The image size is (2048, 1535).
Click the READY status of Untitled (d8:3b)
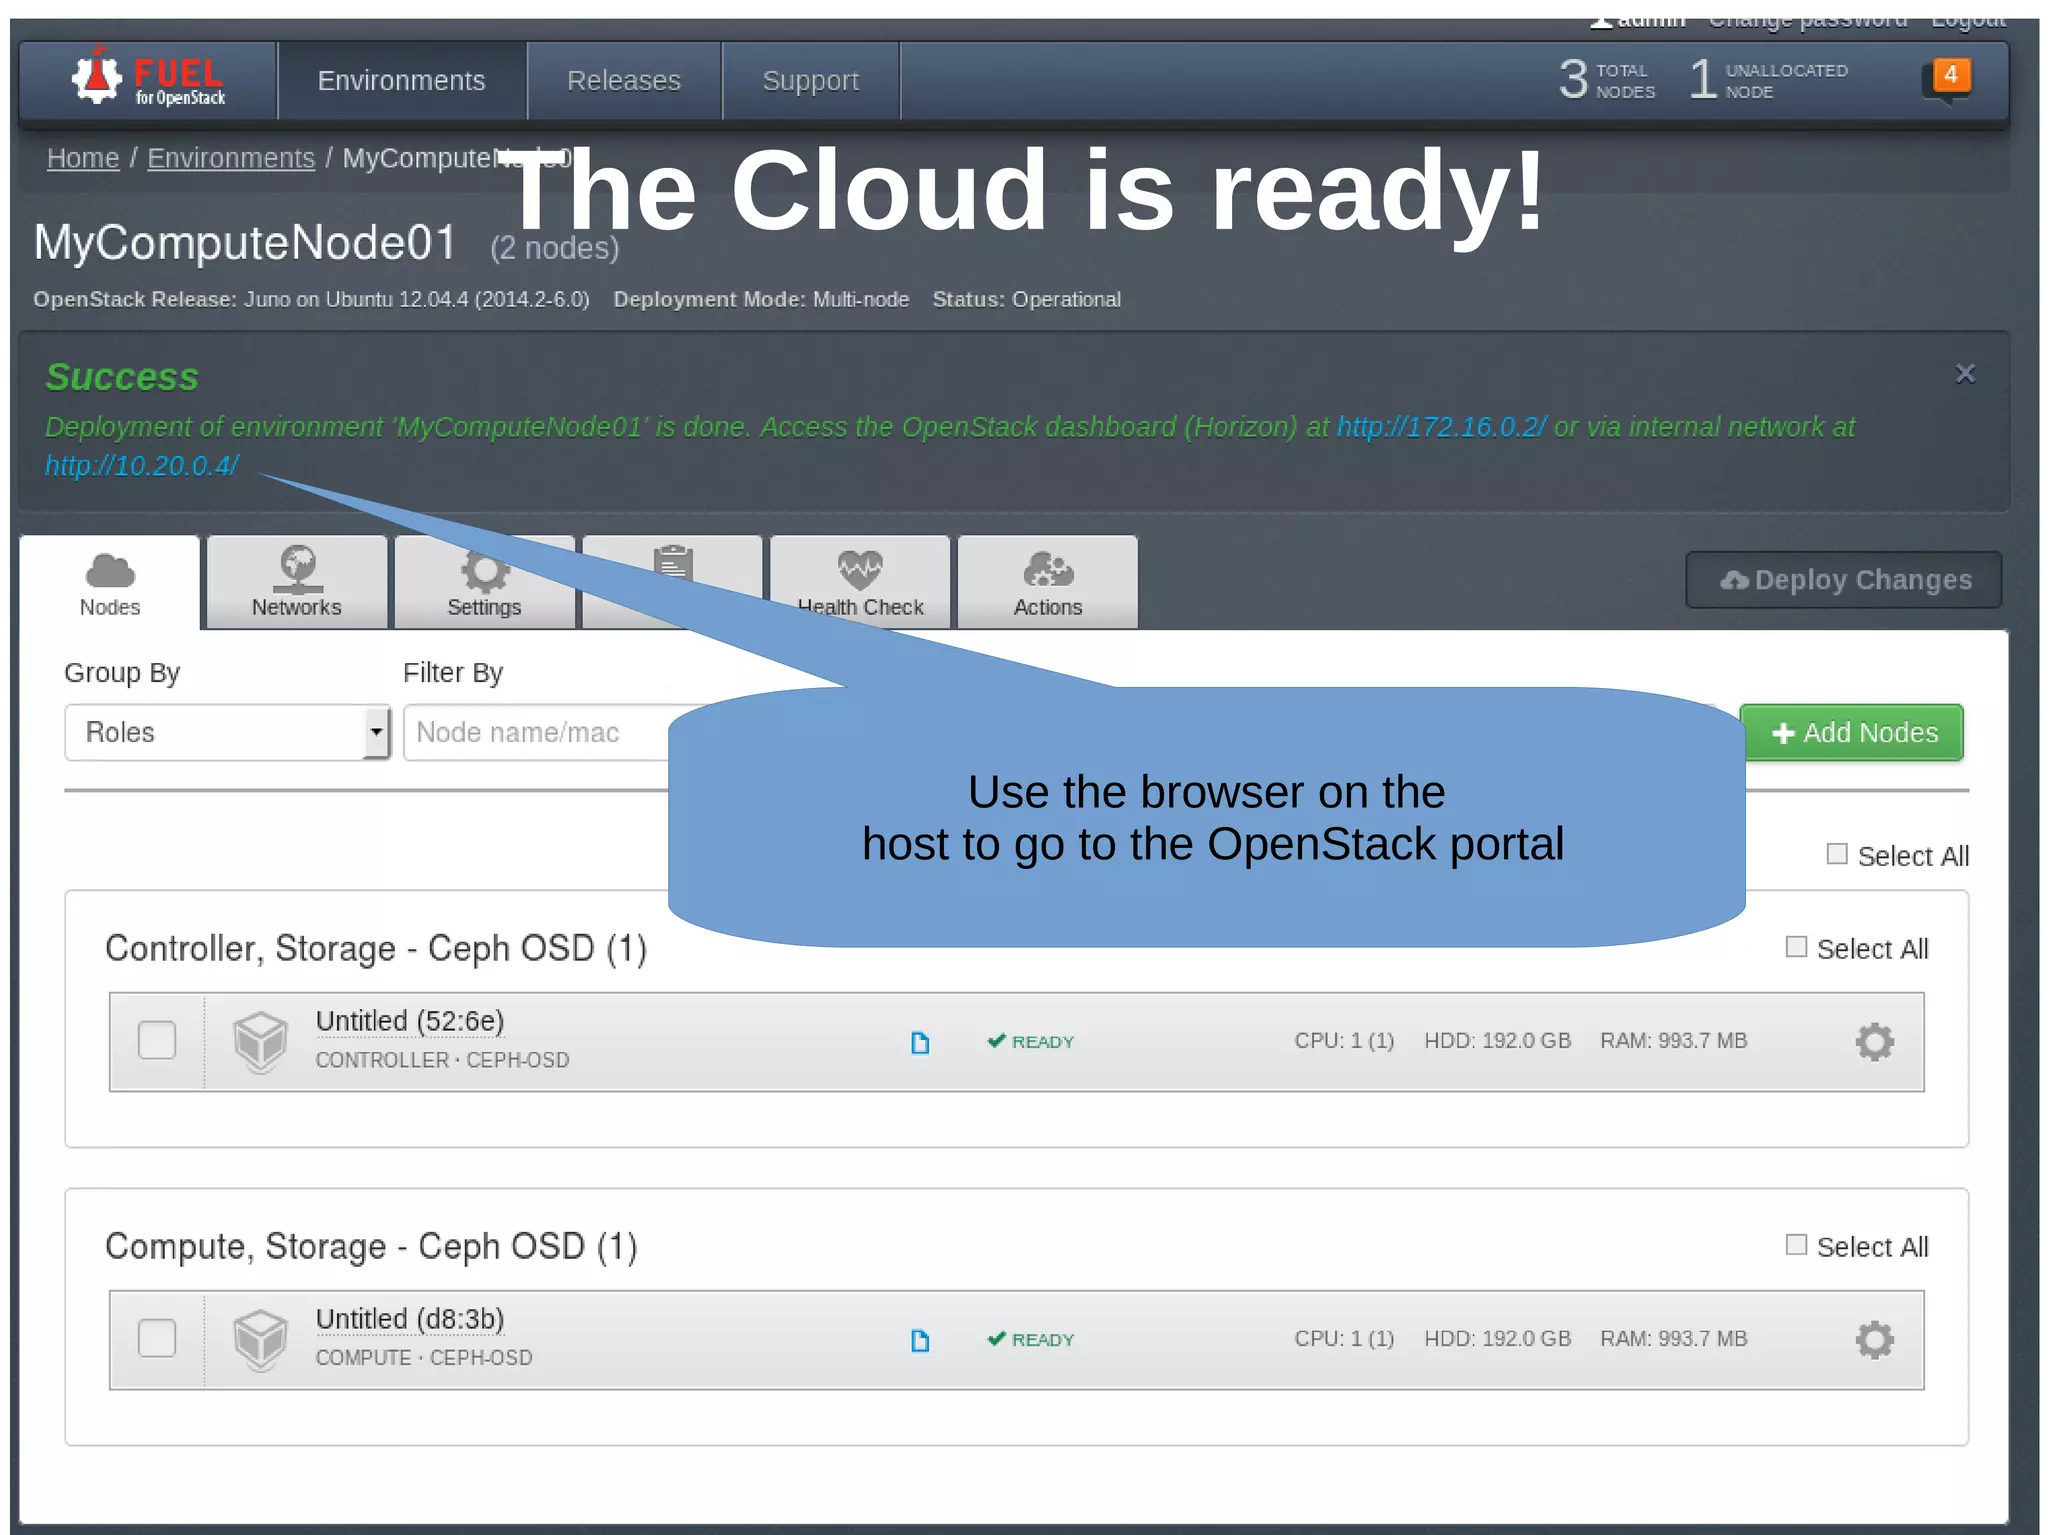point(1031,1340)
